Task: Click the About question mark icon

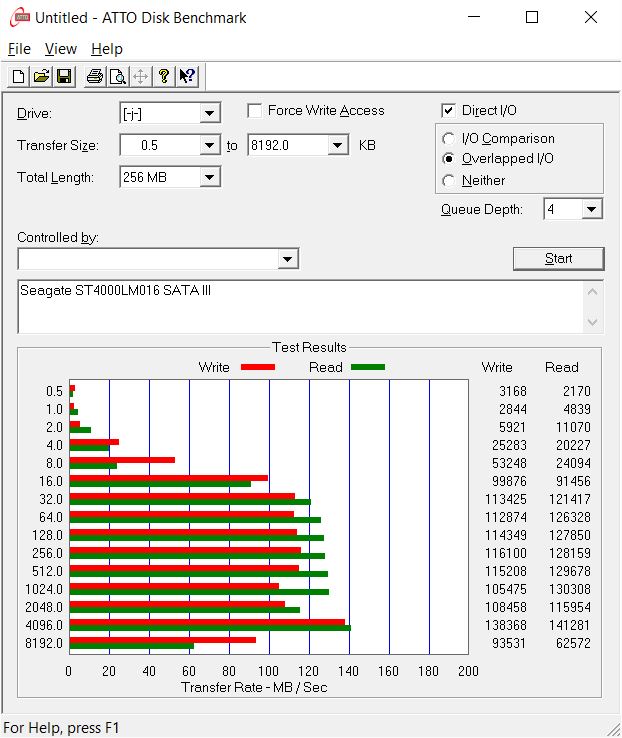Action: tap(164, 76)
